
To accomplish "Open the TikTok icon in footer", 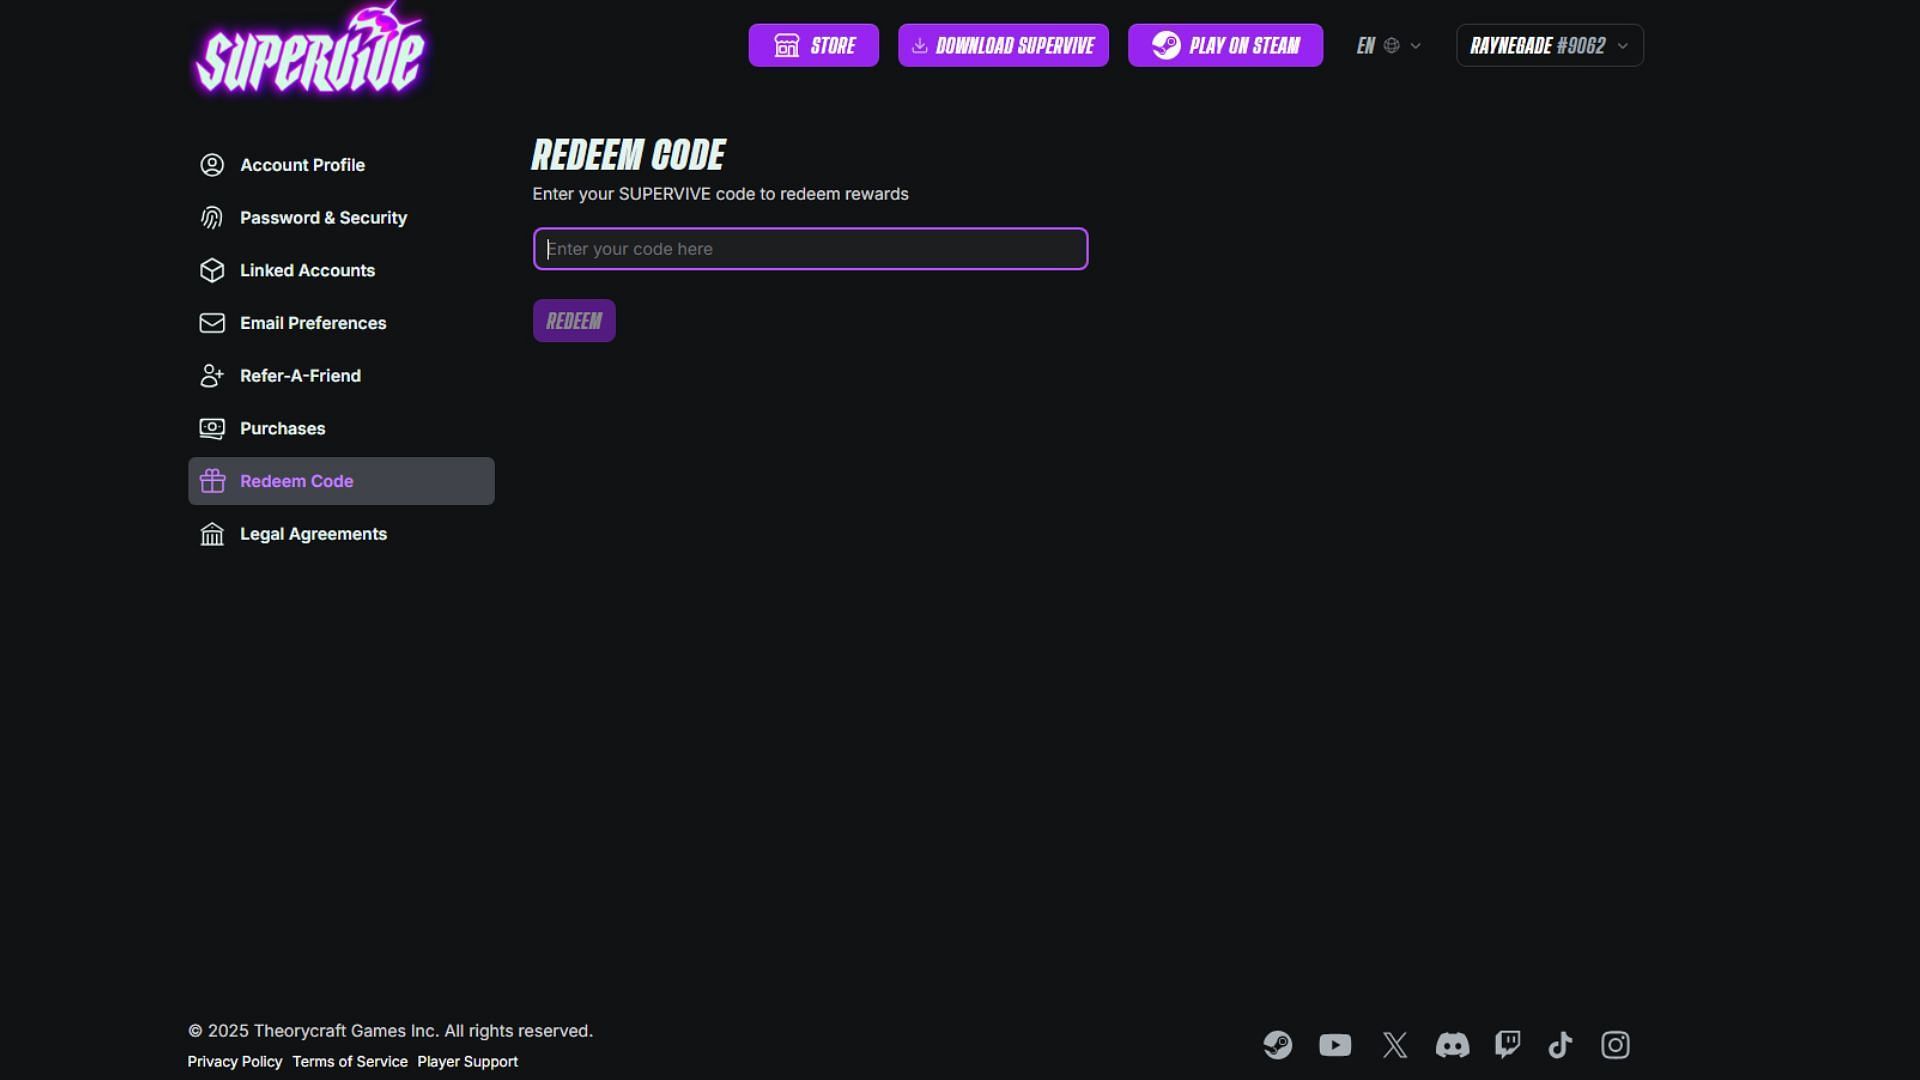I will click(x=1560, y=1045).
